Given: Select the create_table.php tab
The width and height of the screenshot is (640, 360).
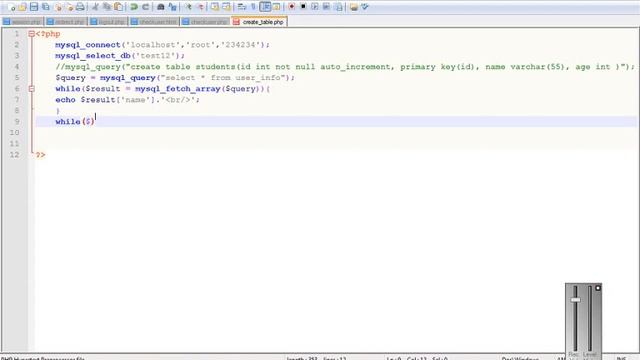Looking at the screenshot, I should point(259,22).
